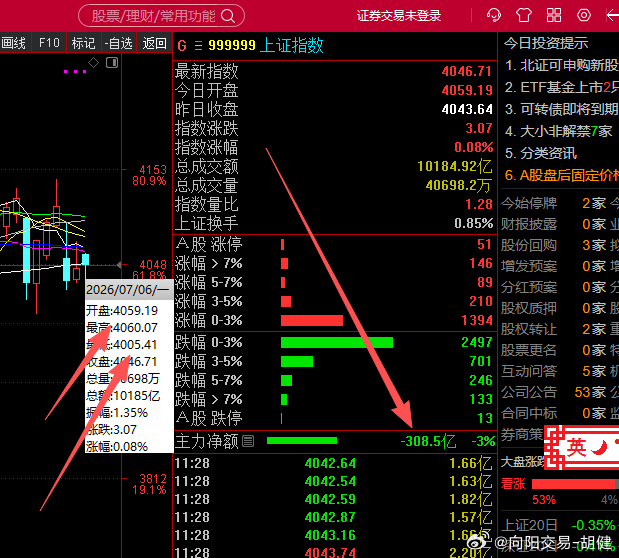Click the 主力净额 value -308.5亿
This screenshot has height=558, width=619.
point(428,441)
